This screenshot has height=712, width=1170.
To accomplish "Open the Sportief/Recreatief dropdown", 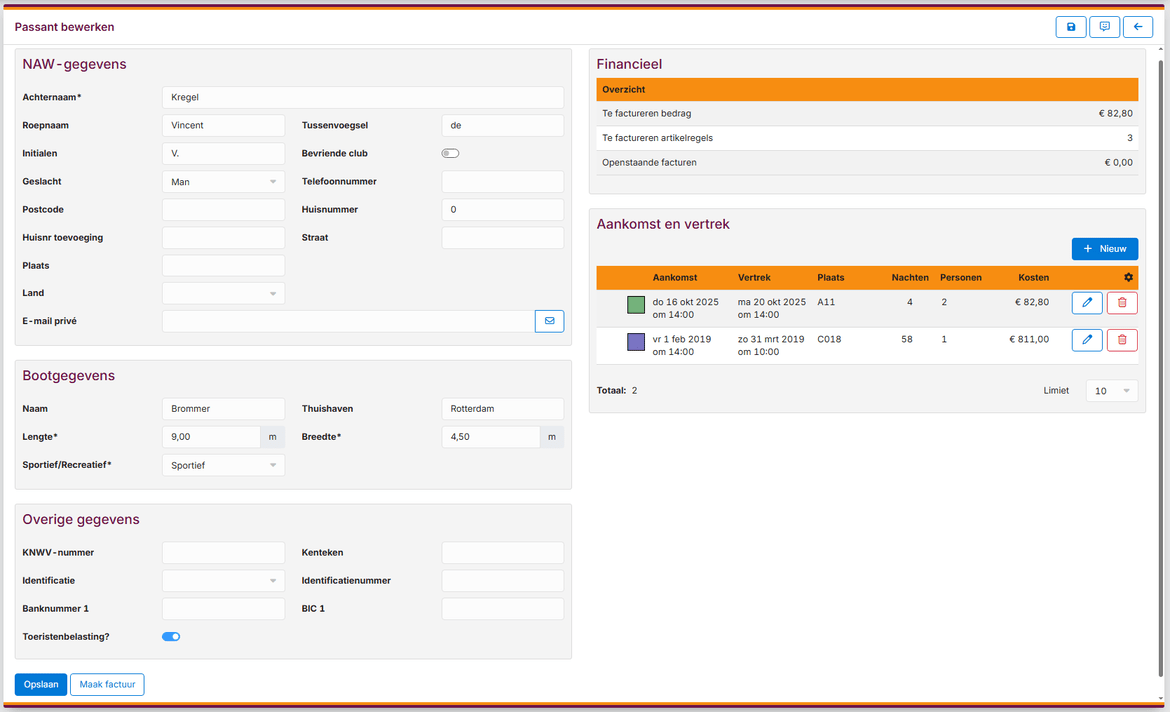I will click(223, 466).
